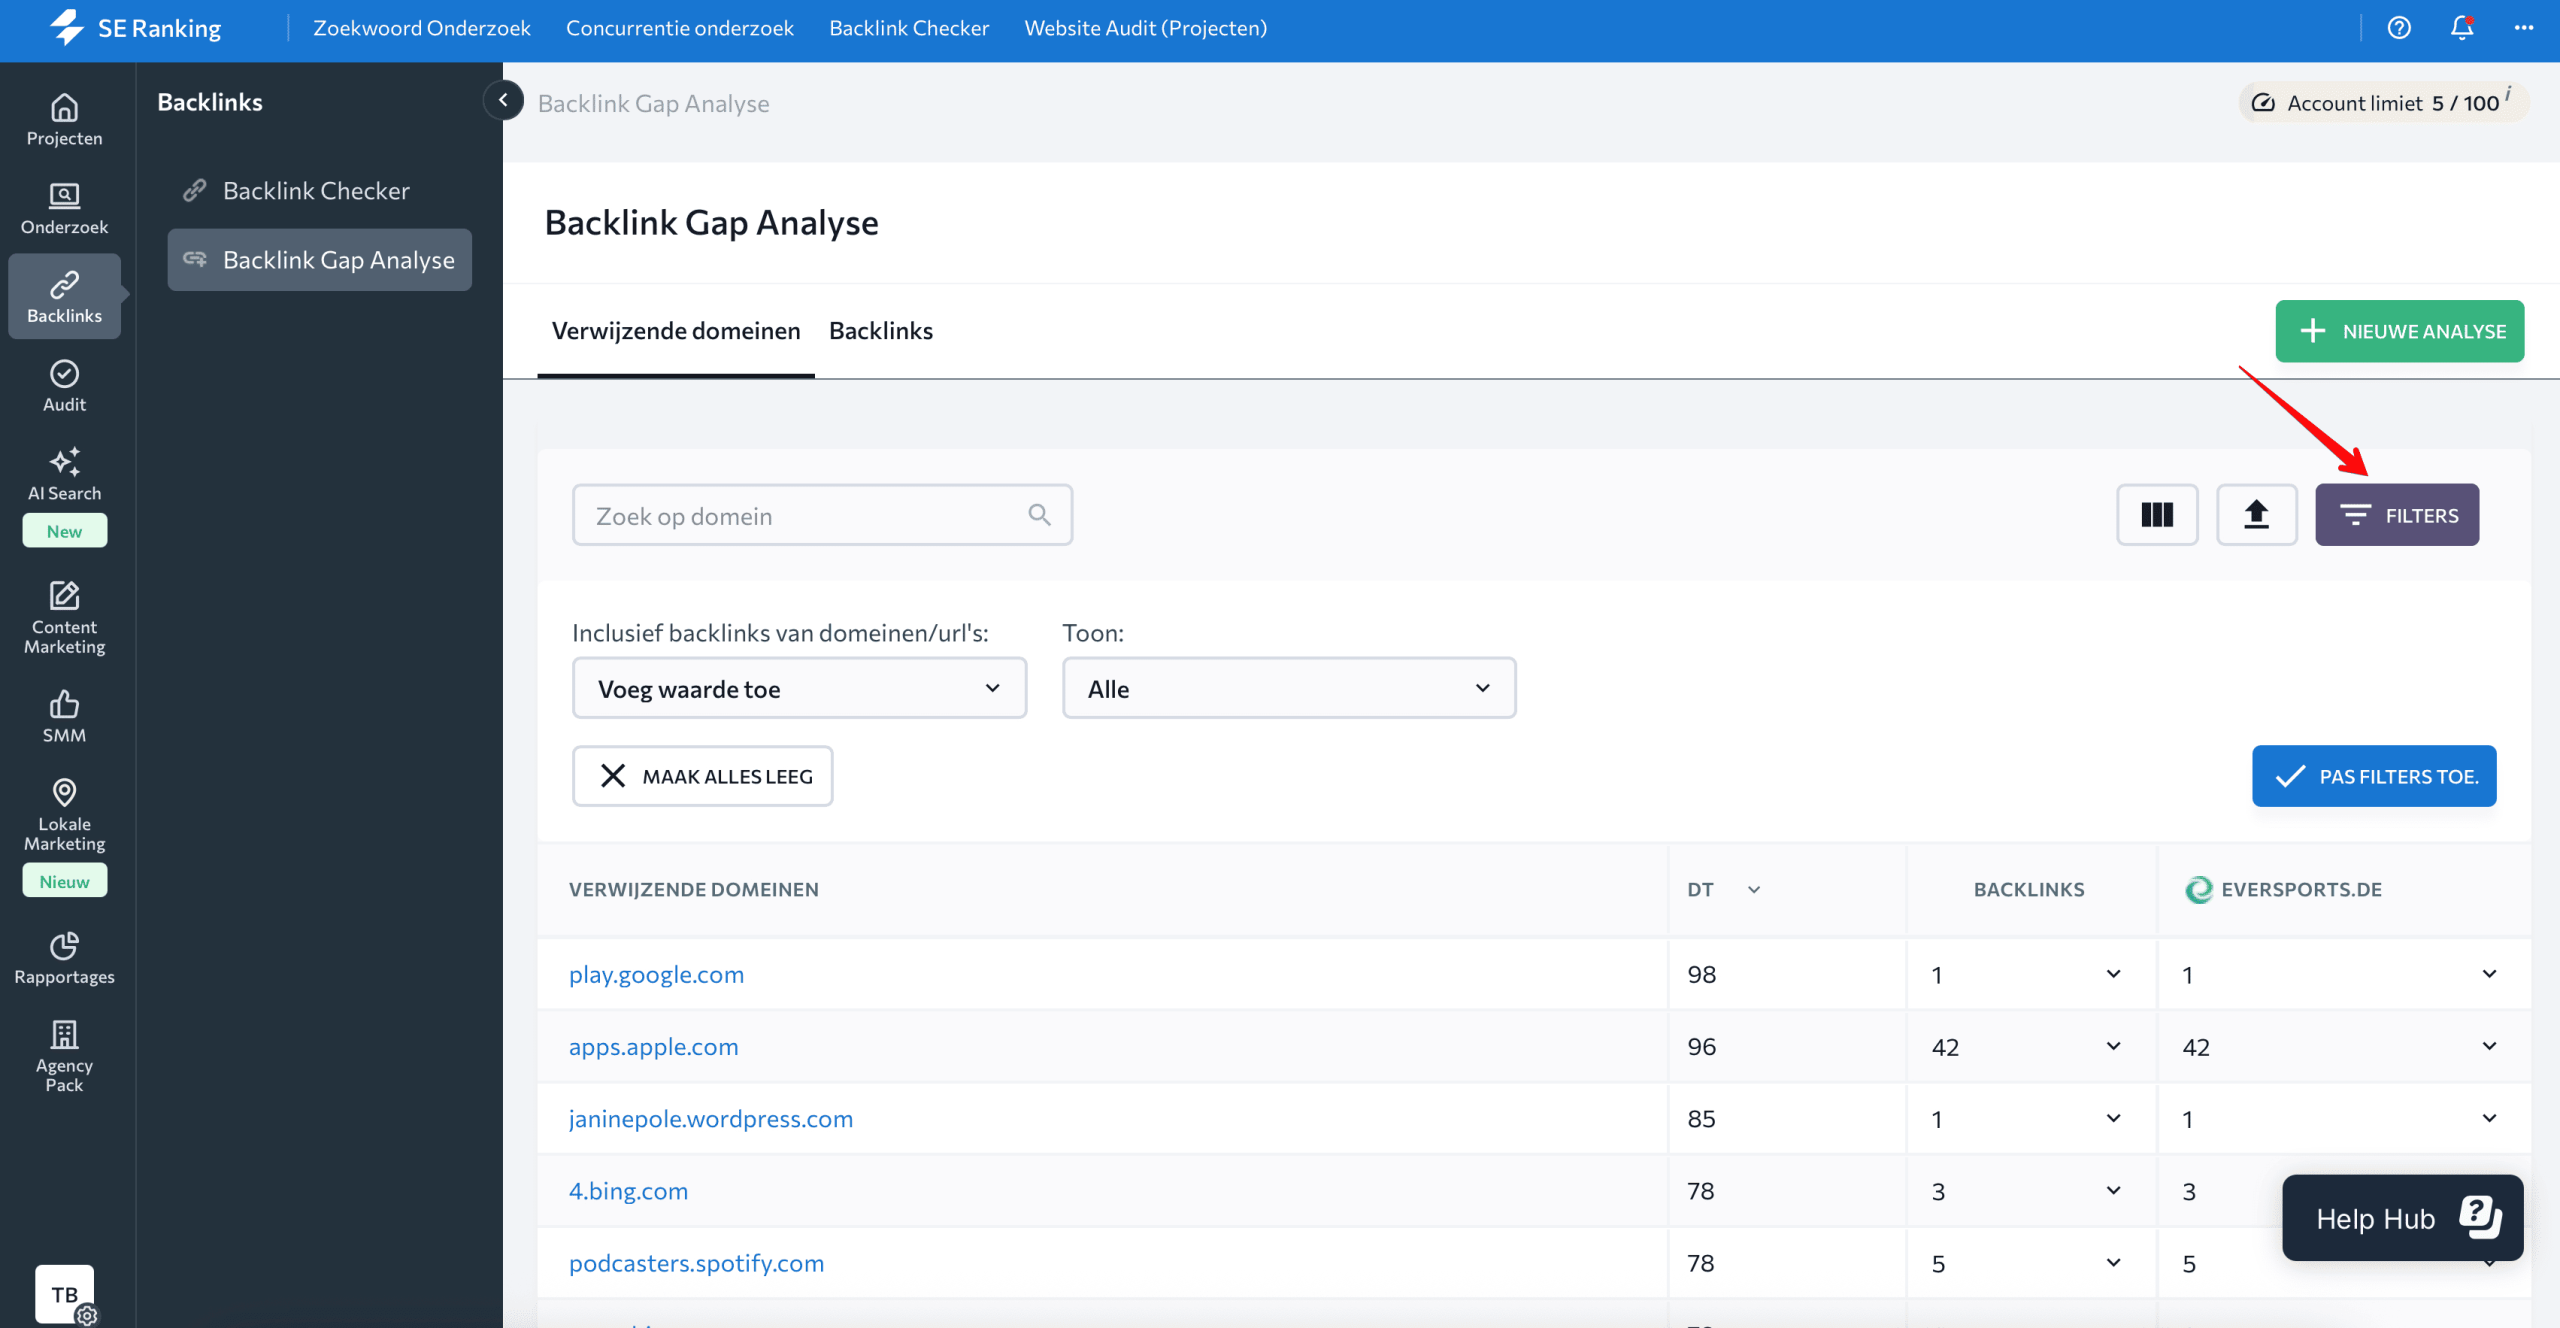Open janinepole.wordpress.com domain link
The image size is (2560, 1328).
tap(710, 1118)
